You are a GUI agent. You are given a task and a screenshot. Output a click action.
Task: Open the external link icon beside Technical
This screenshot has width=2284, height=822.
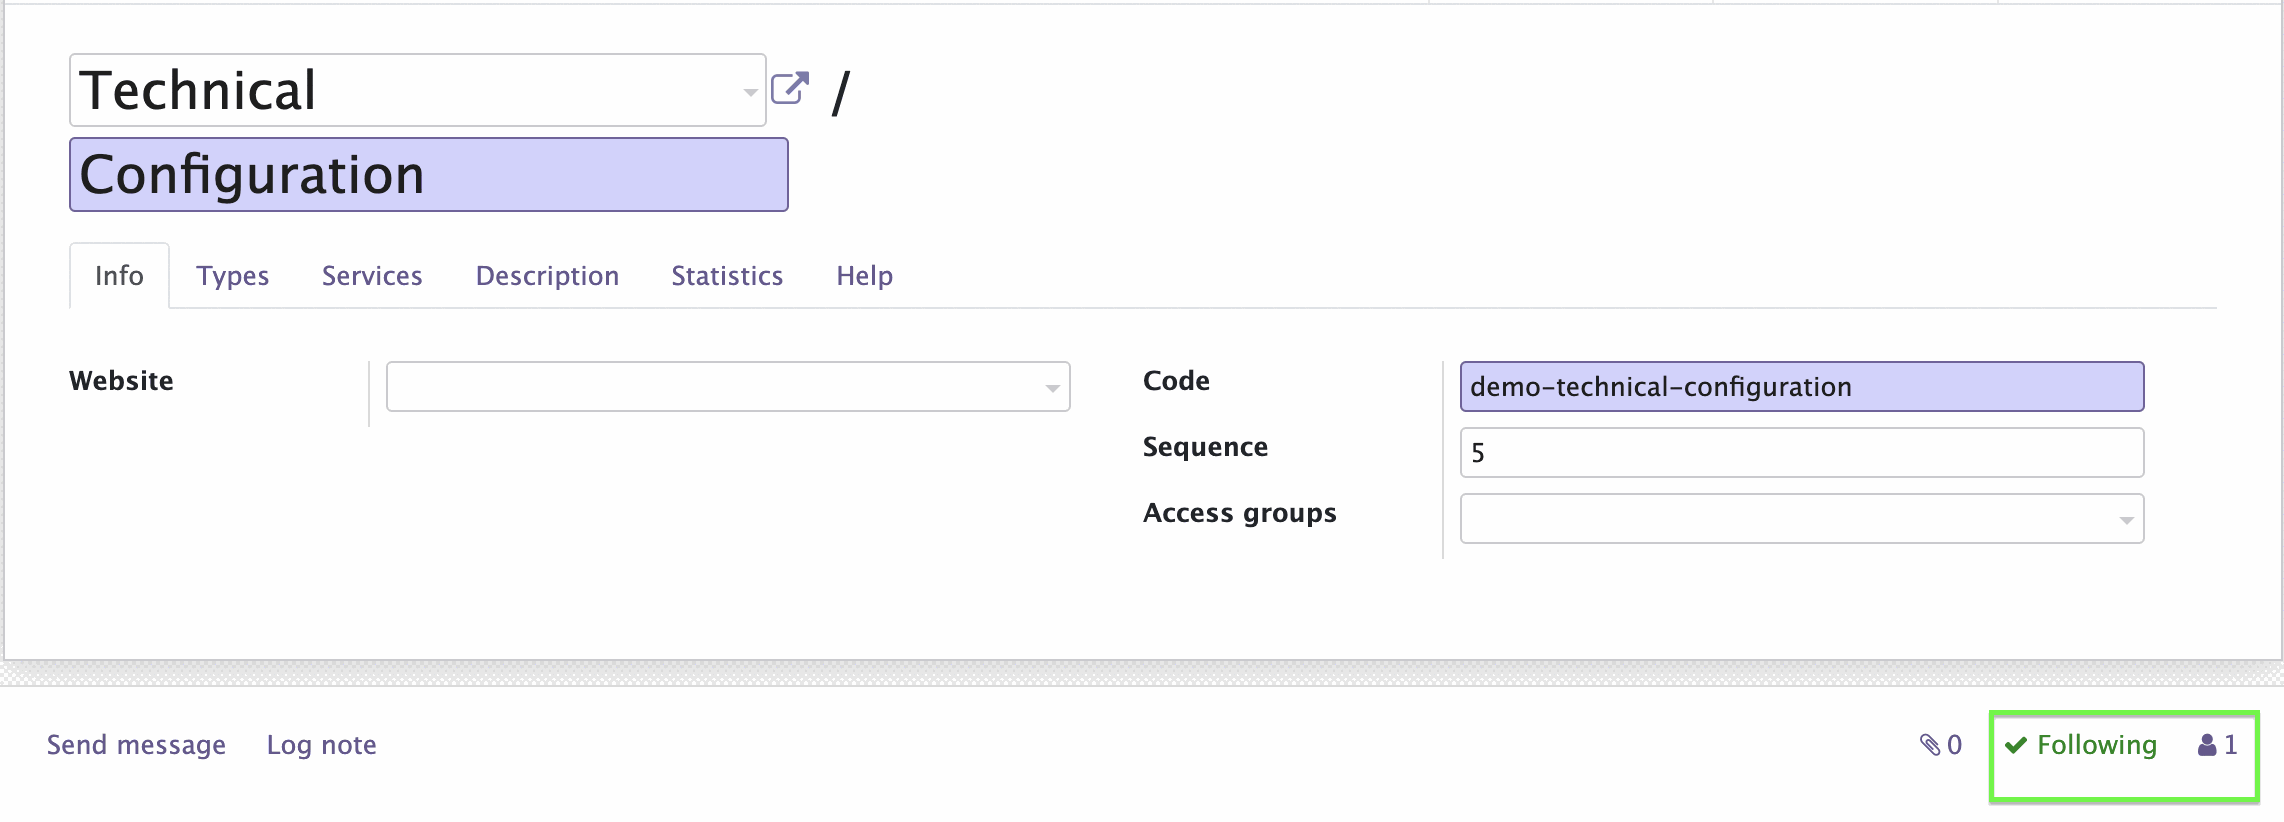pos(789,88)
